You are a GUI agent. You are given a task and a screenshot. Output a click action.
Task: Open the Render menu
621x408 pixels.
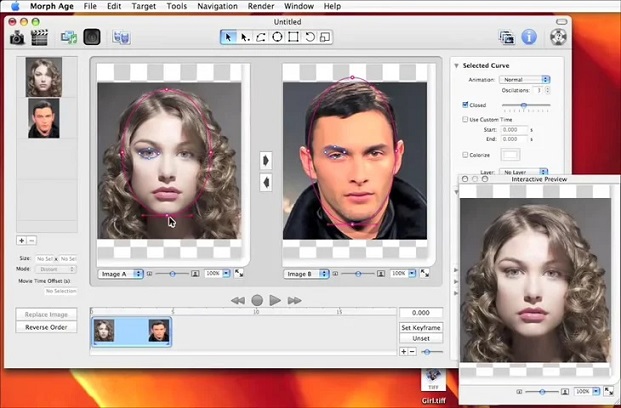pos(261,6)
